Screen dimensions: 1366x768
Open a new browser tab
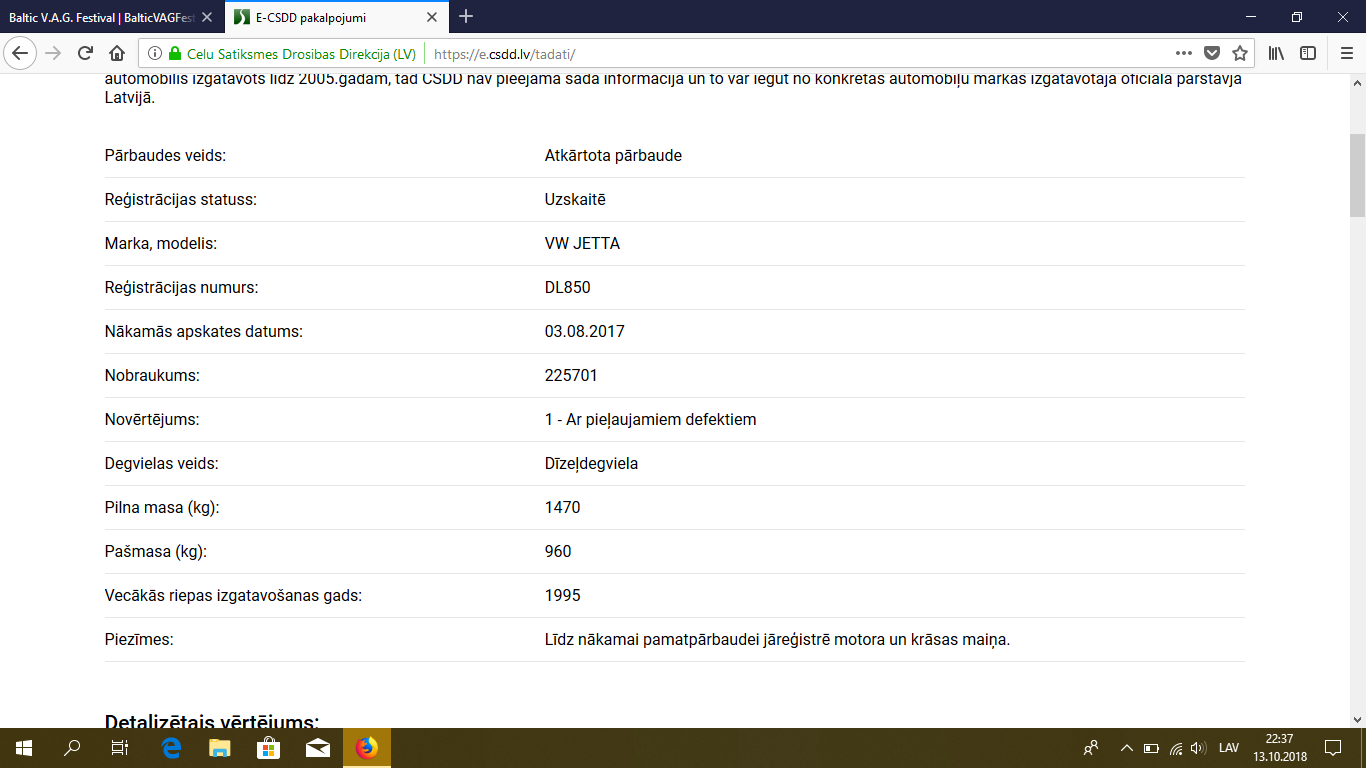pos(466,17)
